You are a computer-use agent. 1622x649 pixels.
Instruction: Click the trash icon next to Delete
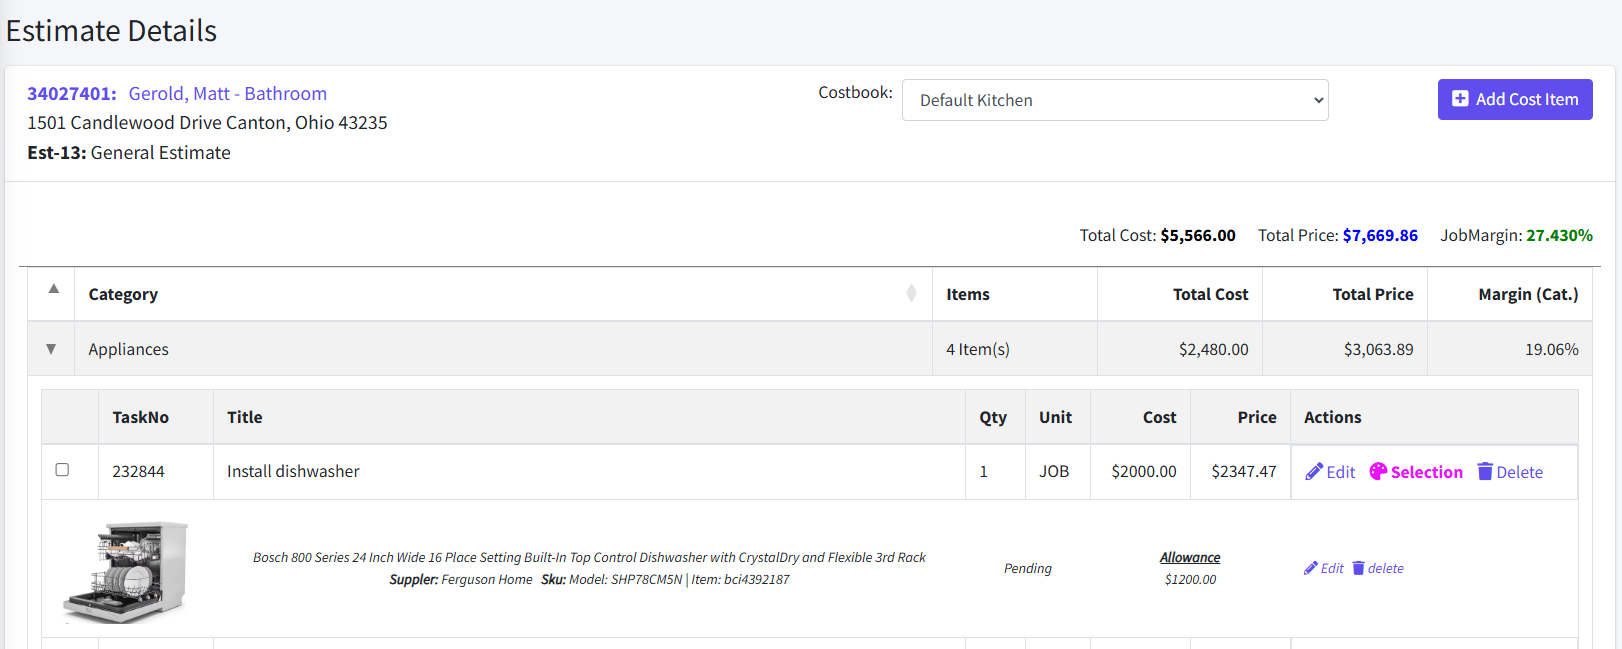point(1485,472)
